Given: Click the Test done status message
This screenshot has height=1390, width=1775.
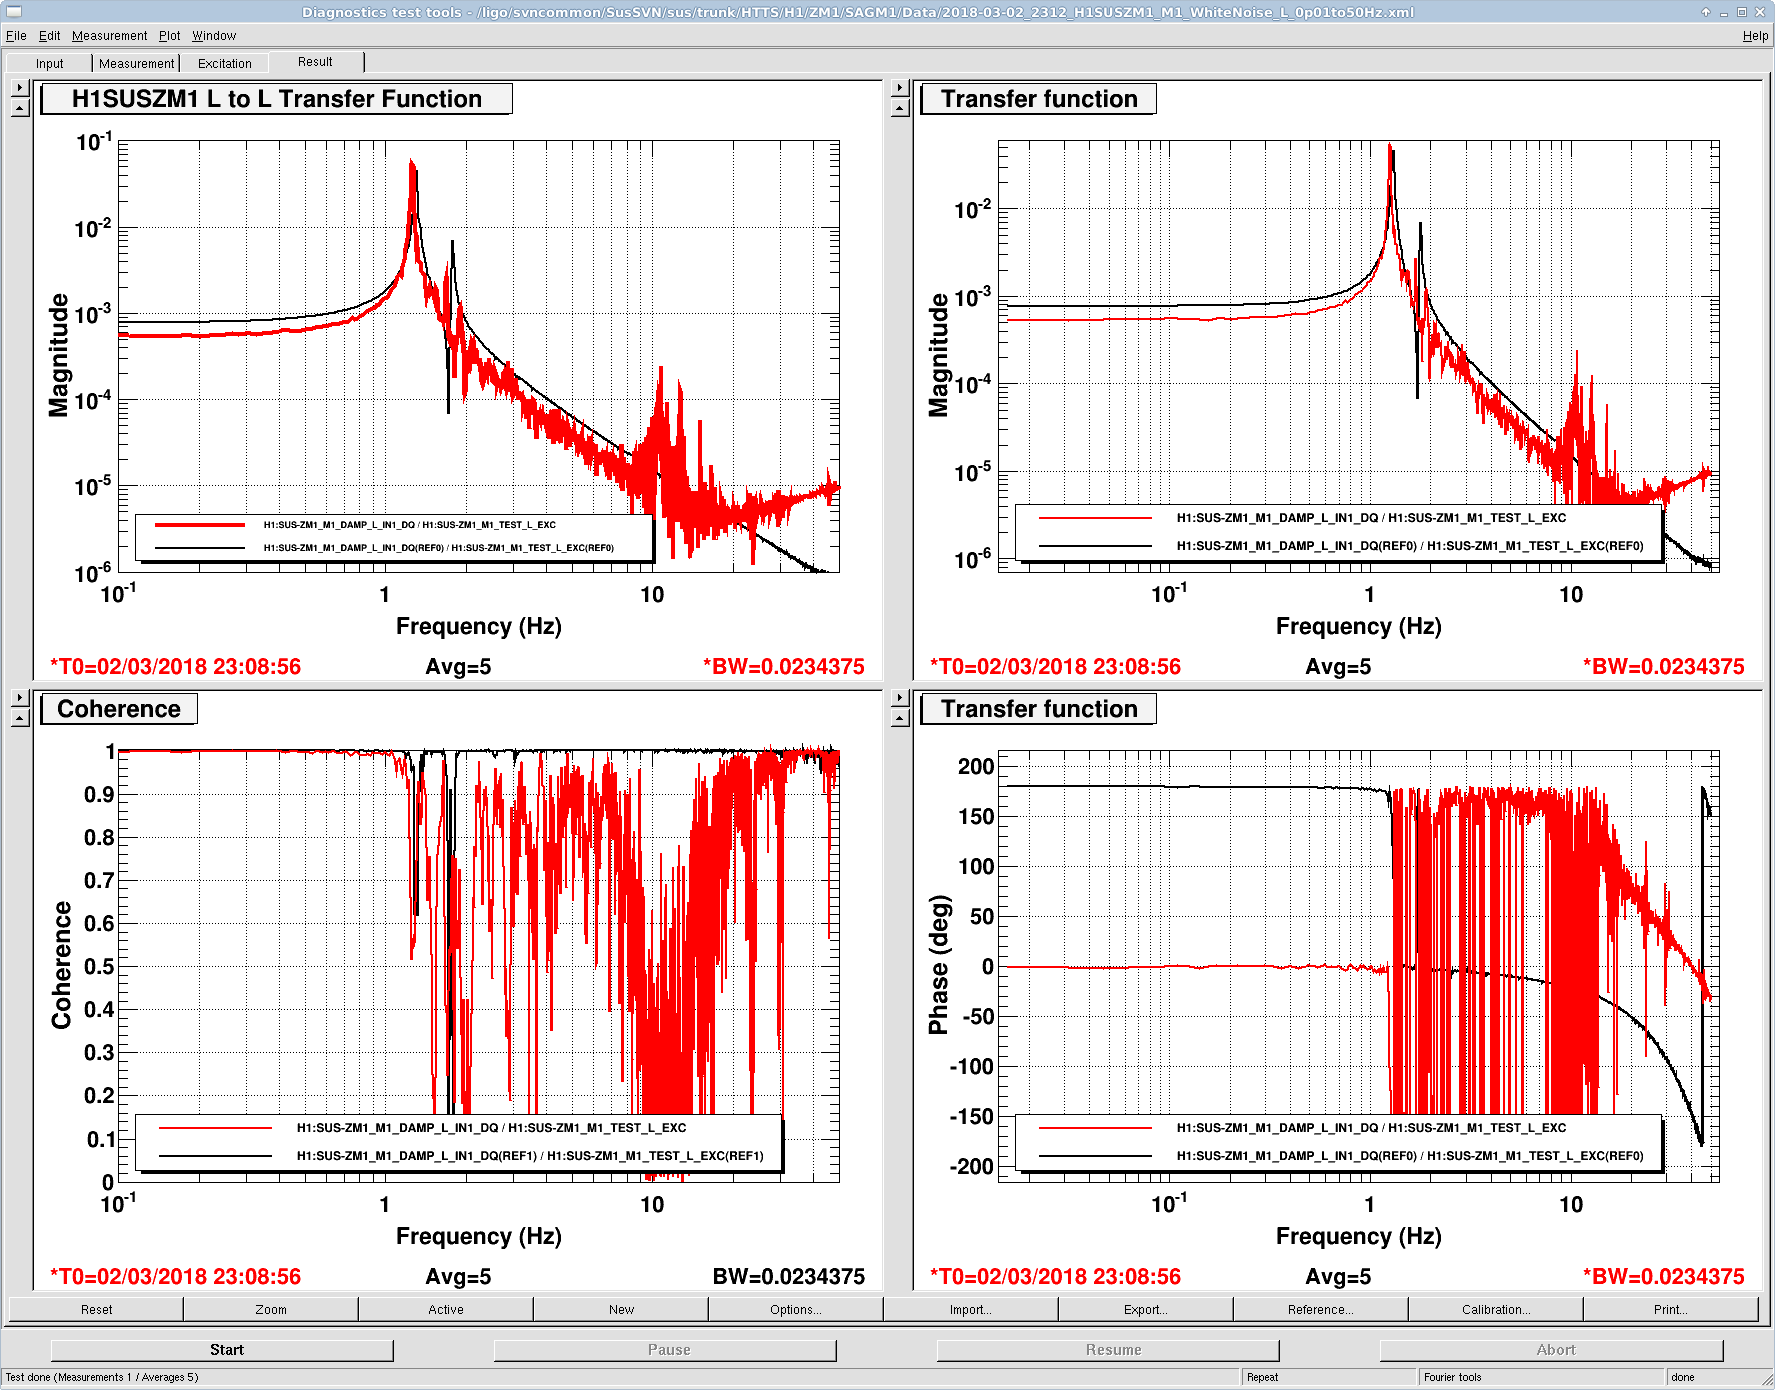Looking at the screenshot, I should (x=102, y=1377).
